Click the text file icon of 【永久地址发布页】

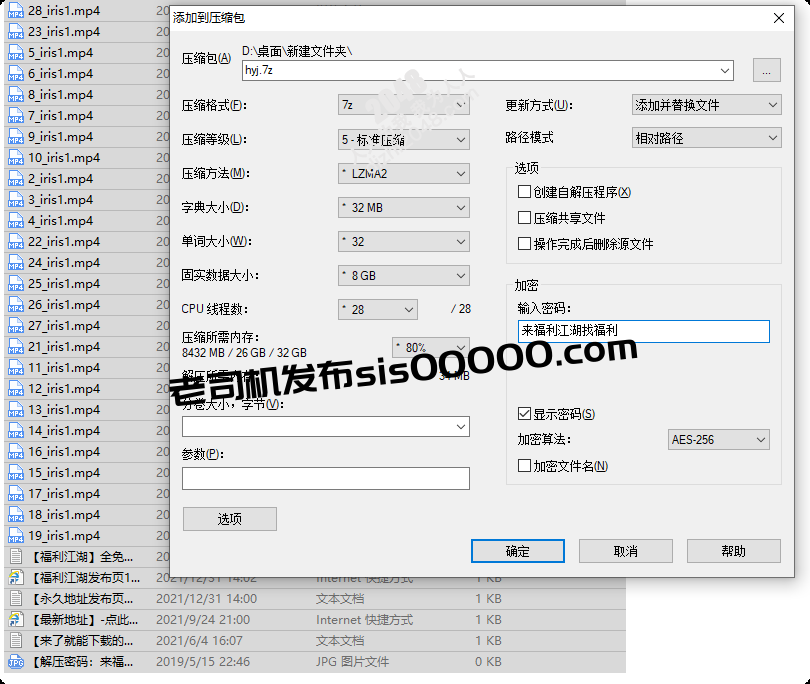pyautogui.click(x=14, y=598)
